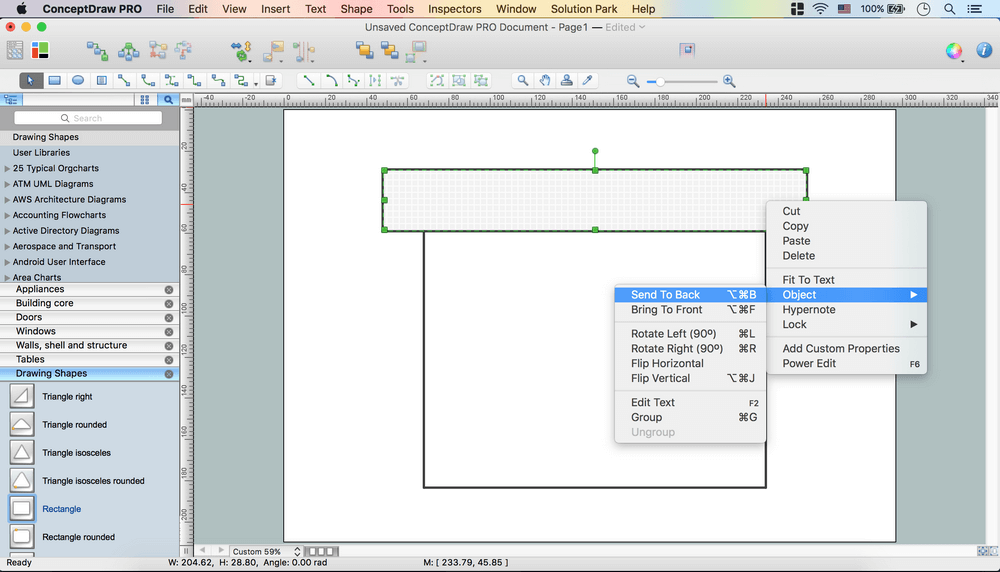
Task: Choose the stamp clone tool
Action: coord(567,80)
